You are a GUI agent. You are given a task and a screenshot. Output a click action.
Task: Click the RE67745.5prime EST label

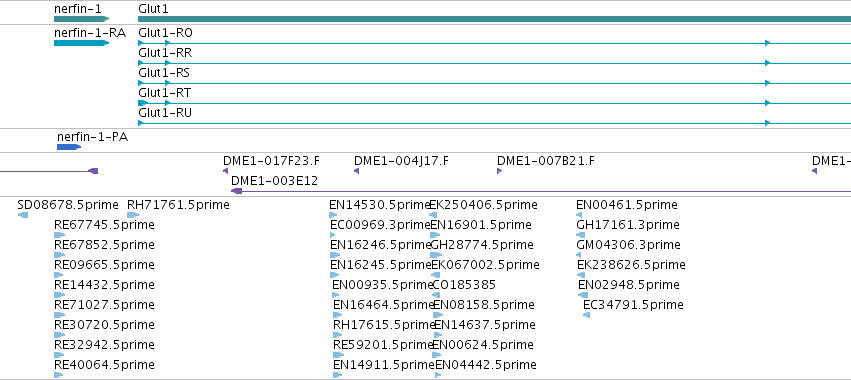[x=104, y=225]
